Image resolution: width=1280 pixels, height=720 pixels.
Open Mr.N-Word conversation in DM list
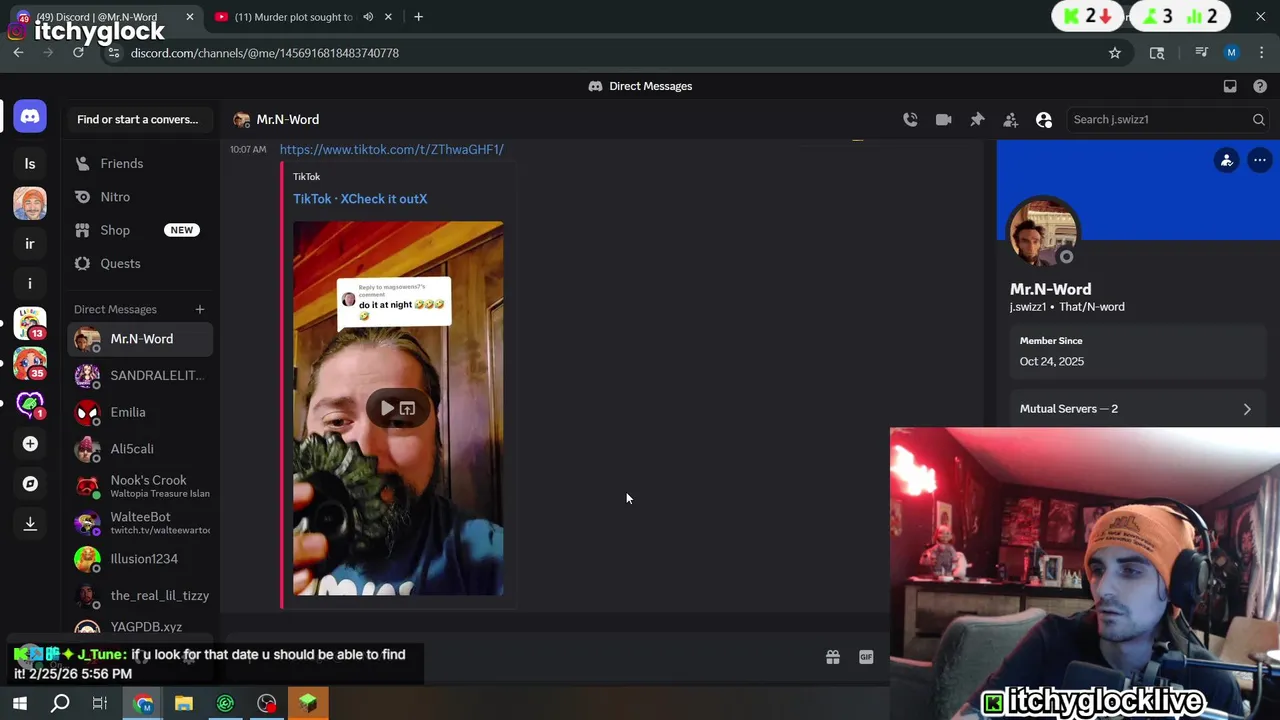coord(140,339)
